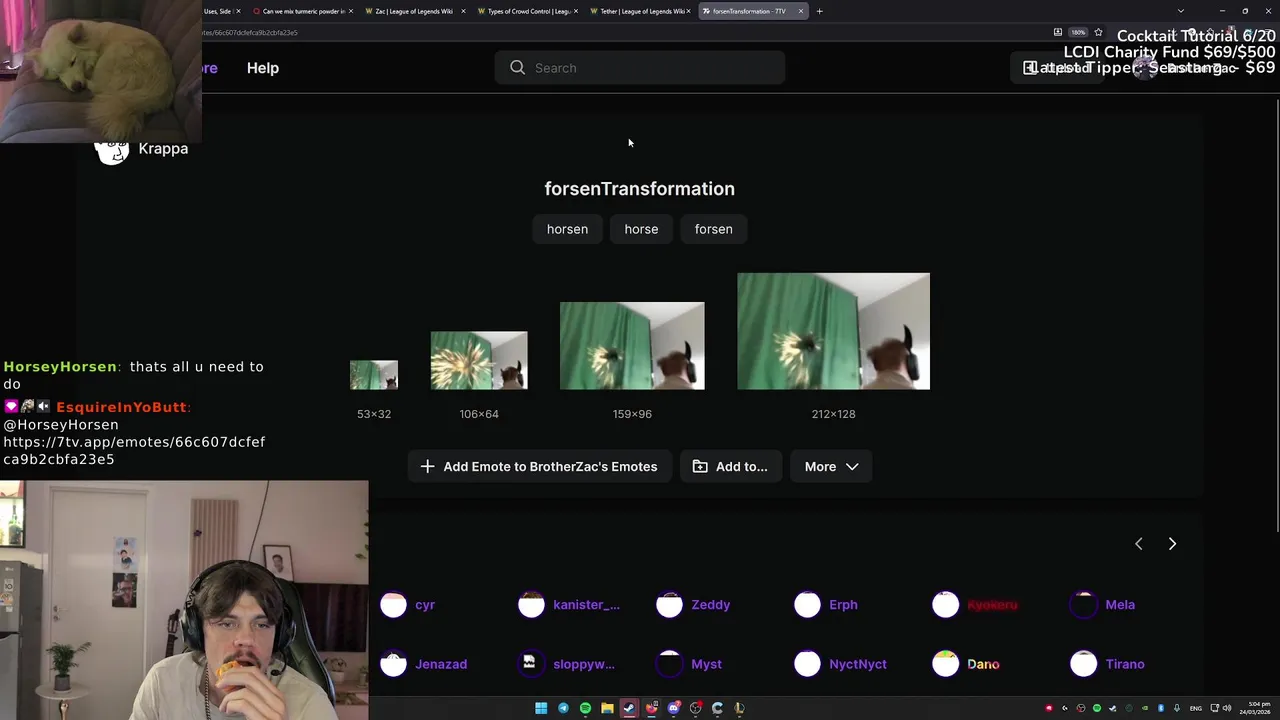Click the 159×96 emote preview
The image size is (1280, 720).
pyautogui.click(x=632, y=346)
